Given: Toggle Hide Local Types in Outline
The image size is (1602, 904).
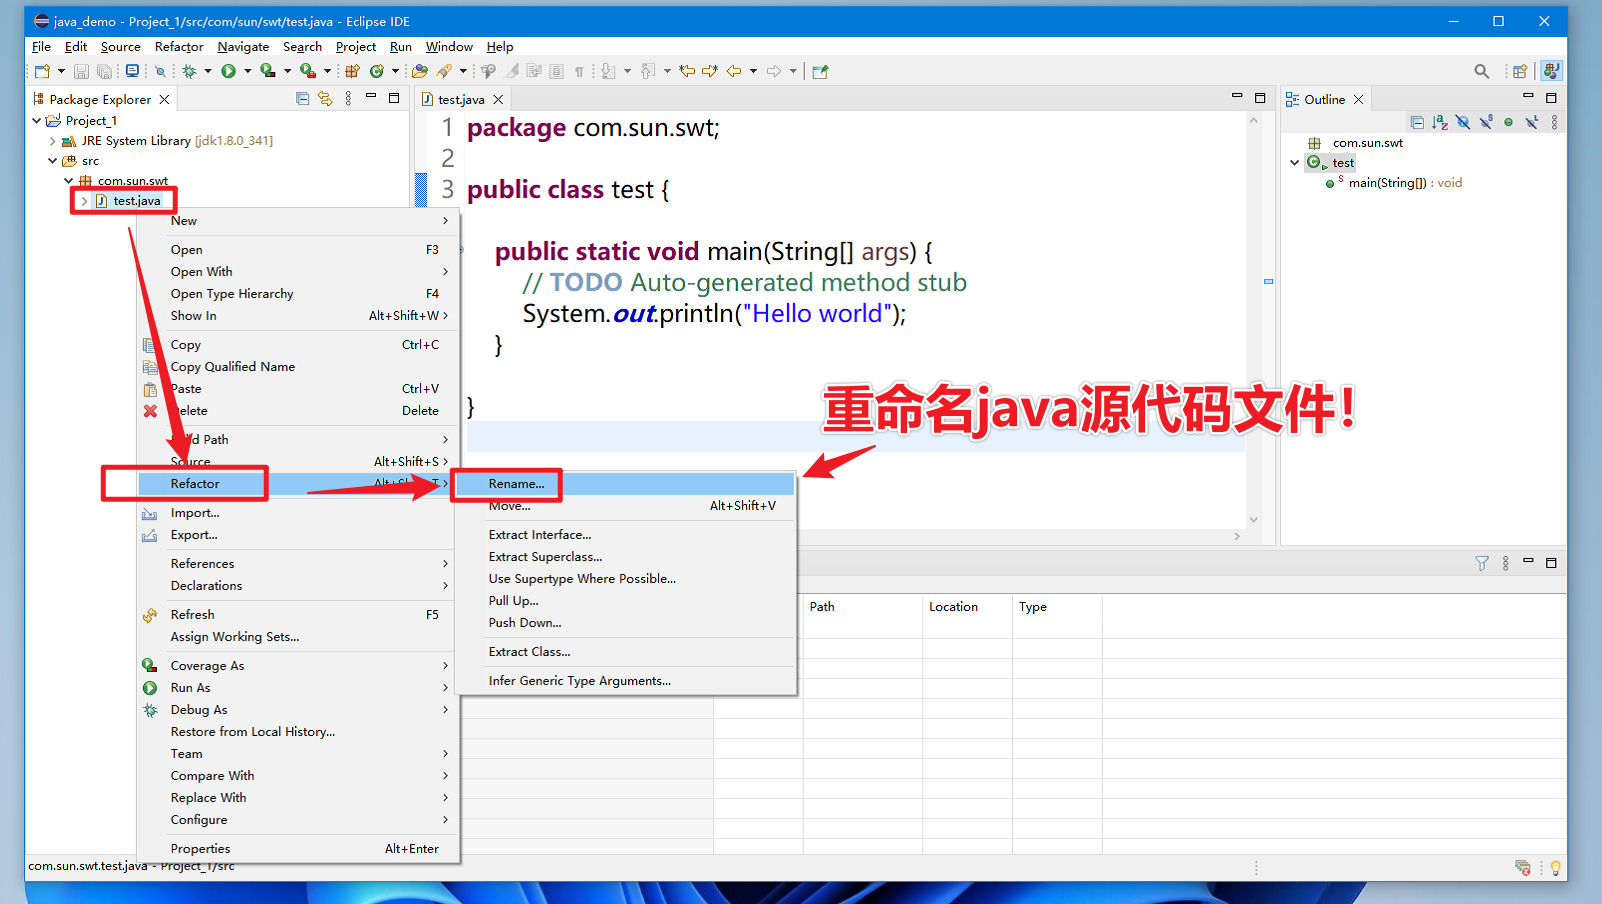Looking at the screenshot, I should [x=1532, y=122].
